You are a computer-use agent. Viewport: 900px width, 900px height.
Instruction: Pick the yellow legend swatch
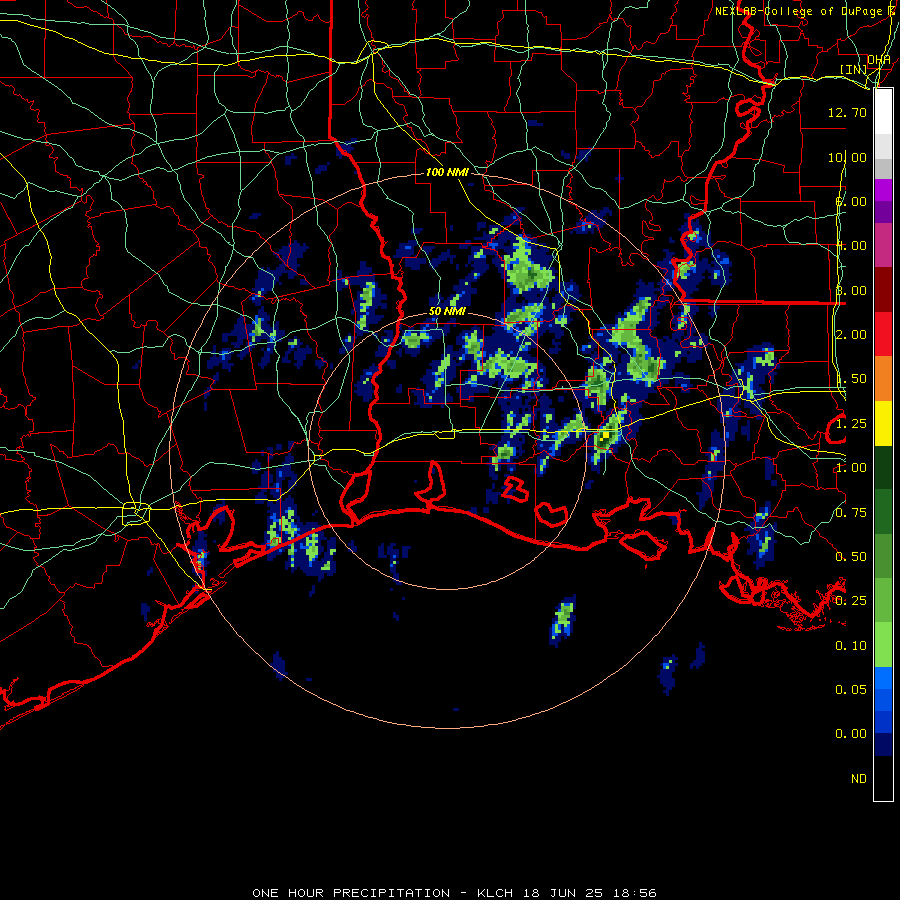coord(883,424)
